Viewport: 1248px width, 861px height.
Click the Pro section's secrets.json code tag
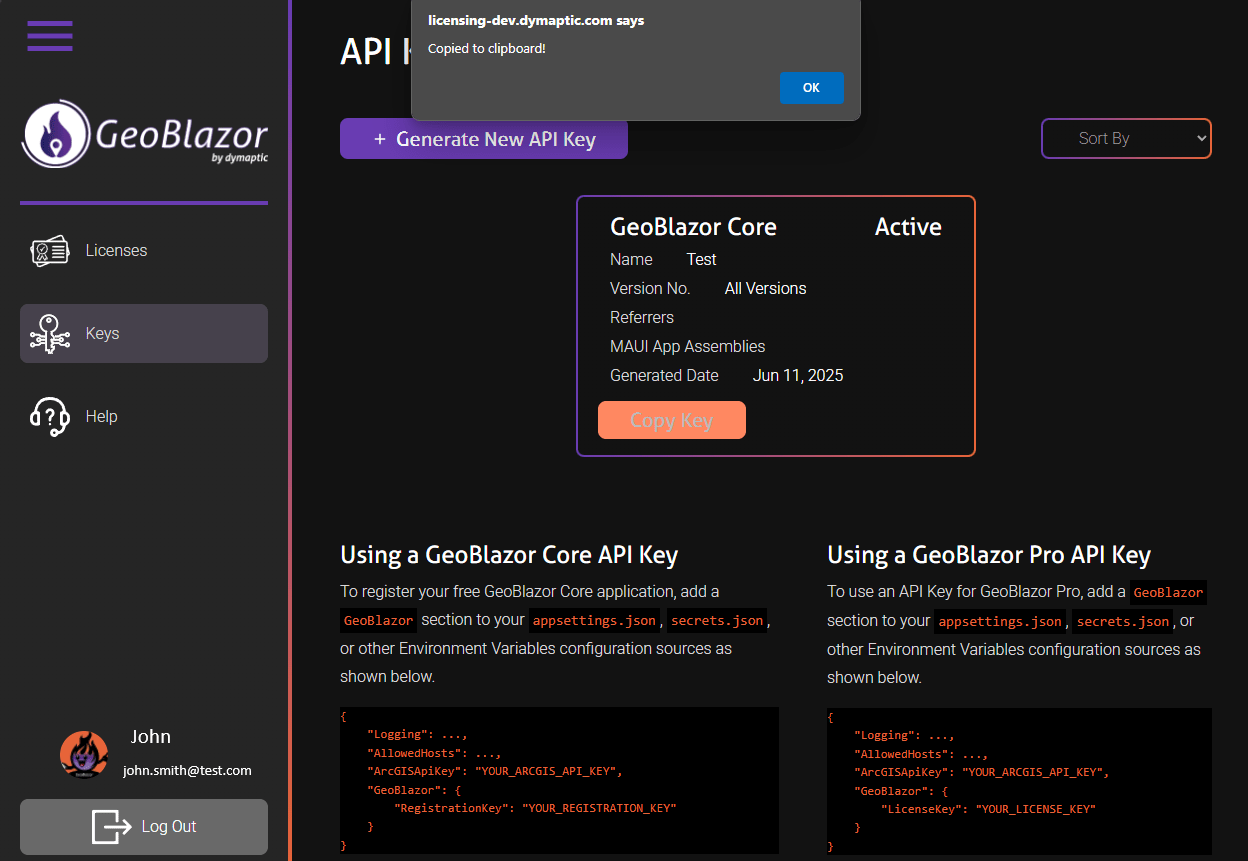(1123, 622)
